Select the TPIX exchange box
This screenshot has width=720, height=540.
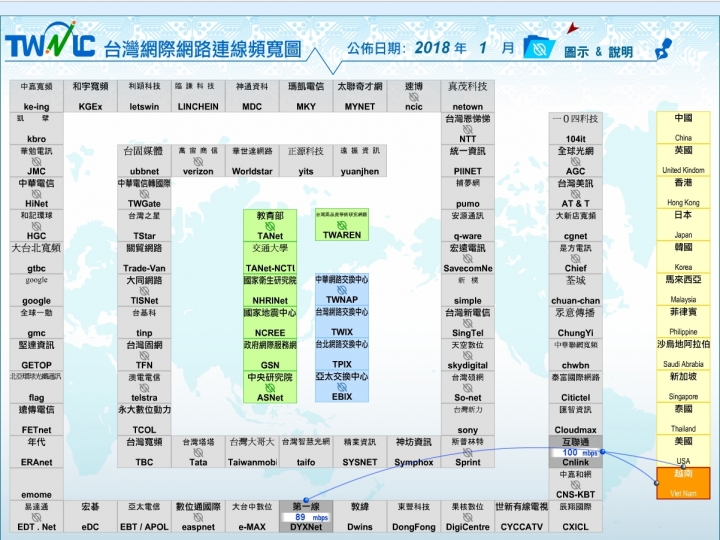342,354
